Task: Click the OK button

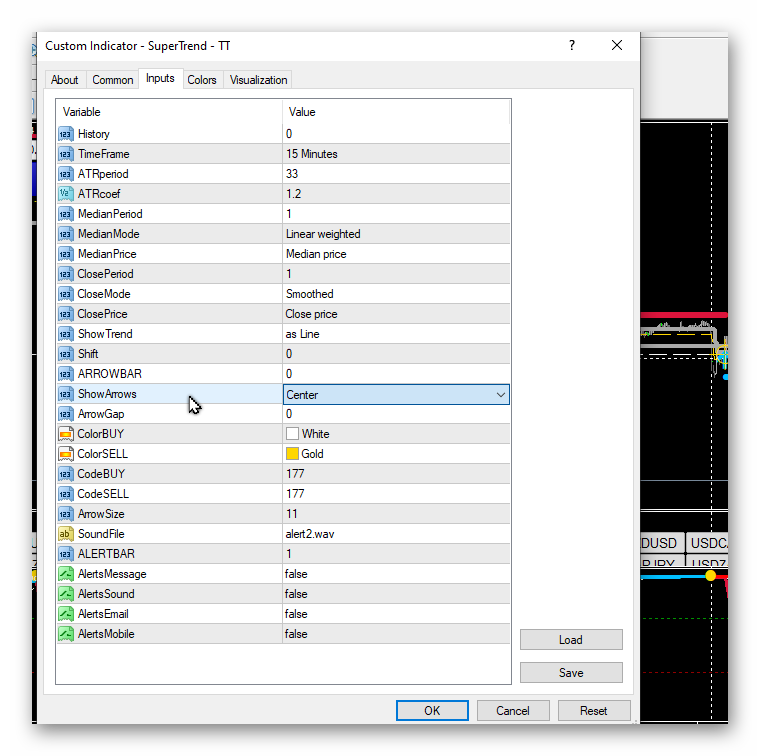Action: [432, 710]
